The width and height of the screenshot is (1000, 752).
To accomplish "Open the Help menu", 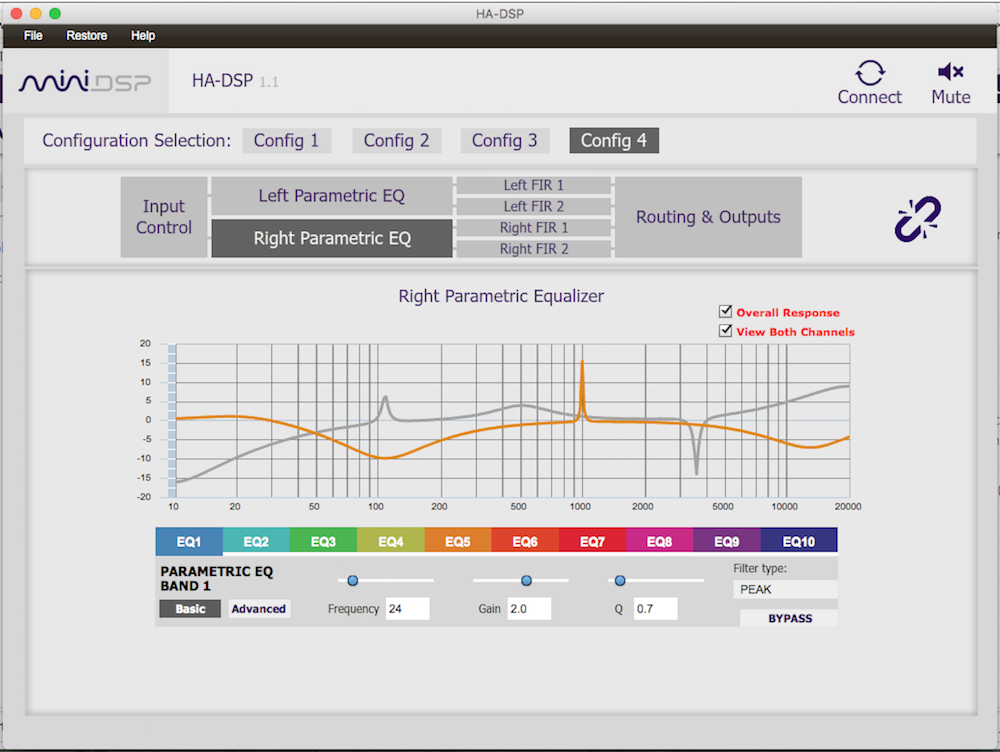I will click(x=143, y=36).
